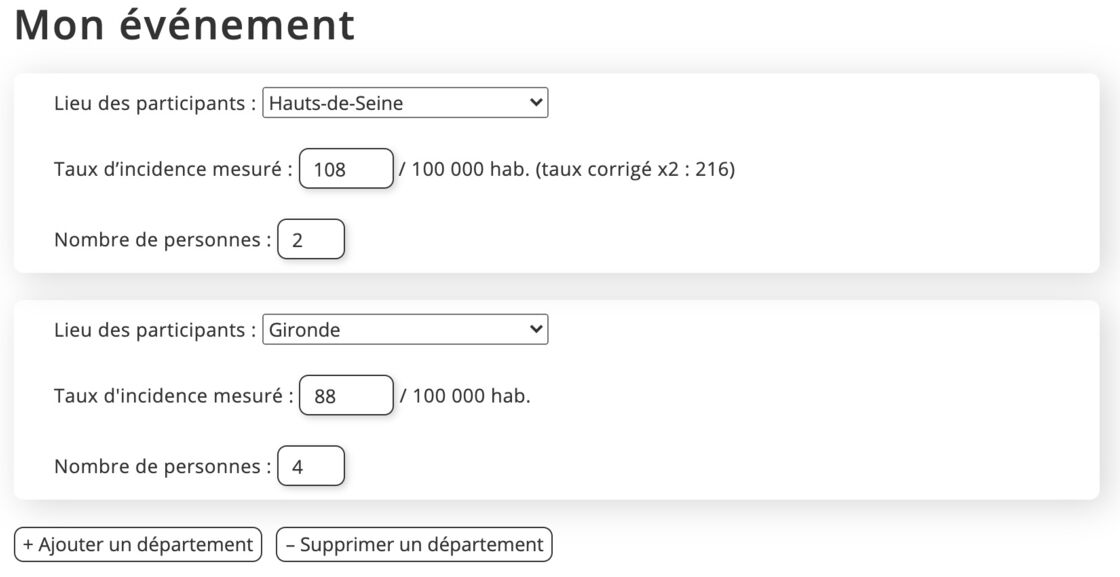Click the Lieu des participants label above 108
Image resolution: width=1120 pixels, height=577 pixels.
point(155,104)
